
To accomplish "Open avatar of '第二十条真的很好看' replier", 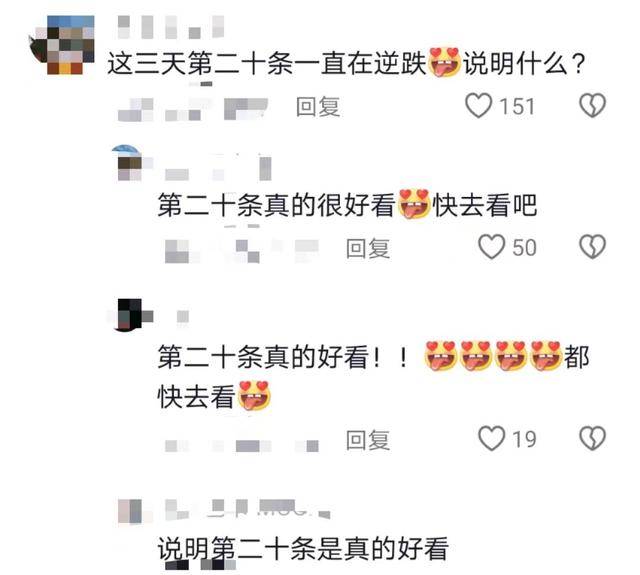I will [129, 163].
